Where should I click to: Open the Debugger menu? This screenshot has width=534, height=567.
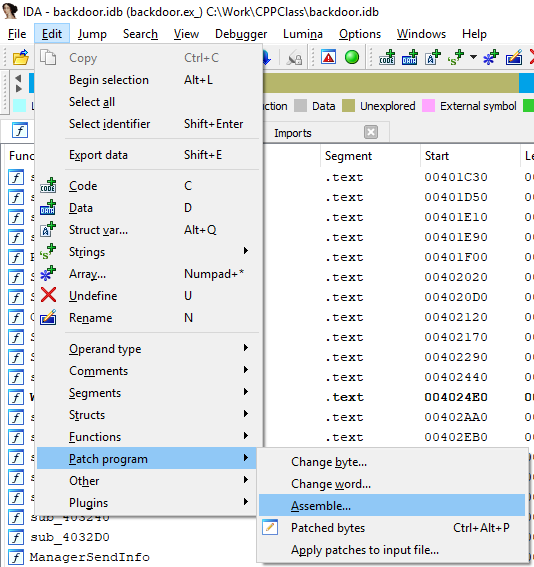[x=241, y=34]
